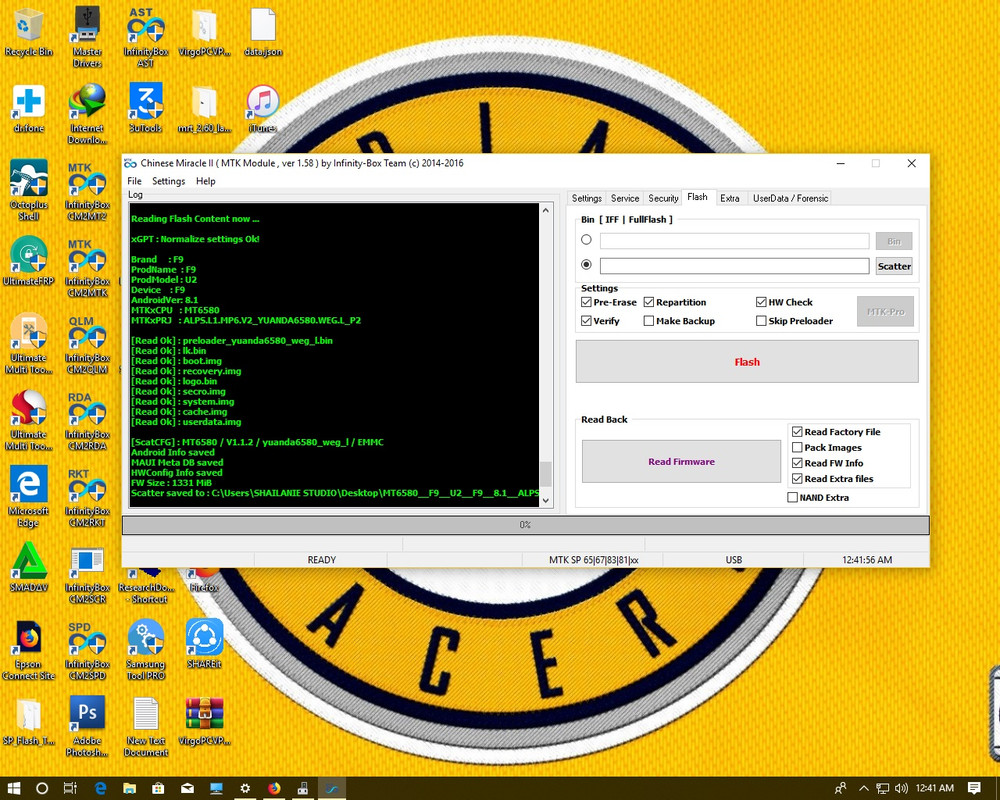Click the log scrollbar up arrow

point(545,210)
